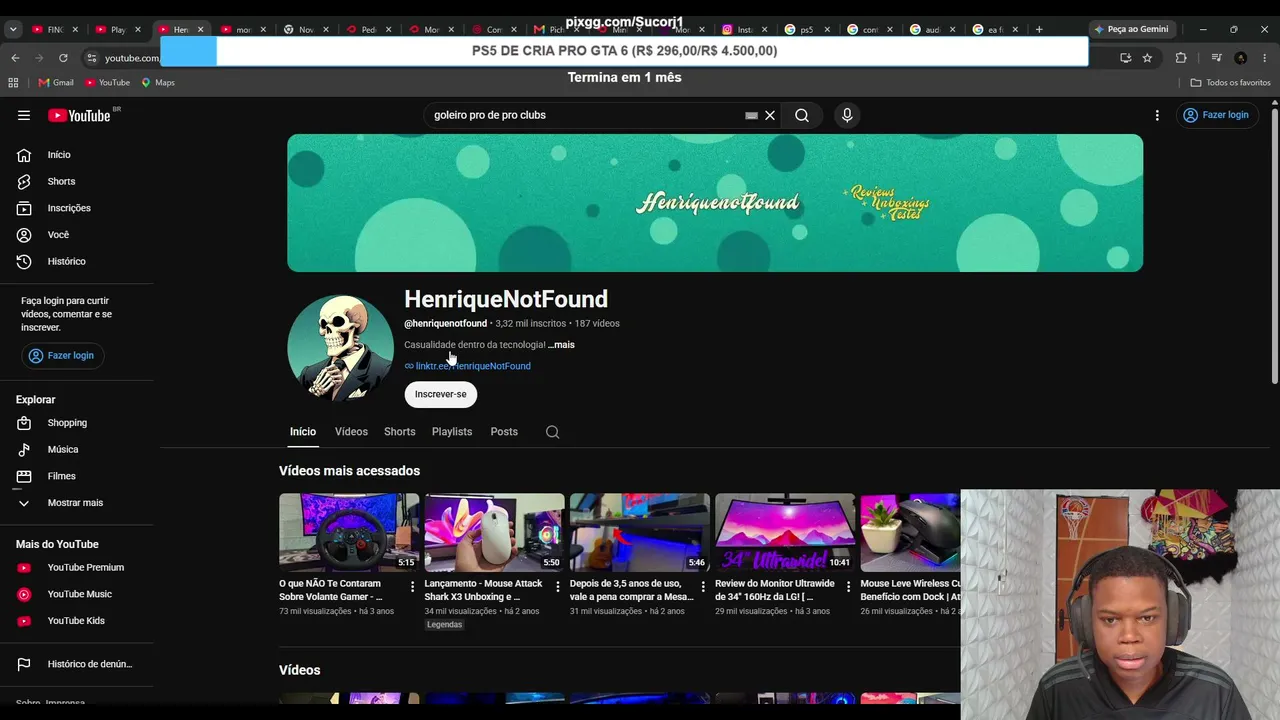Click Fazer login in the top bar

point(1216,115)
